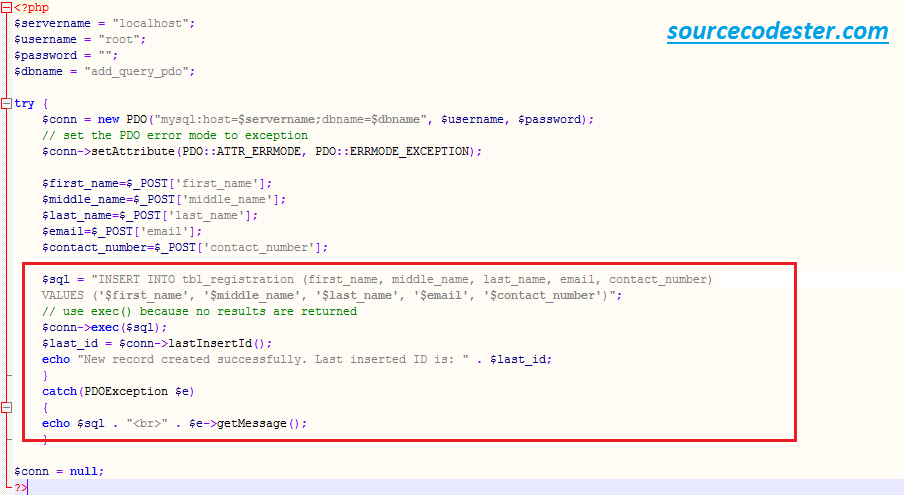Click the $contact_number=$_POST line
Screen dimensions: 904x495
tap(185, 248)
